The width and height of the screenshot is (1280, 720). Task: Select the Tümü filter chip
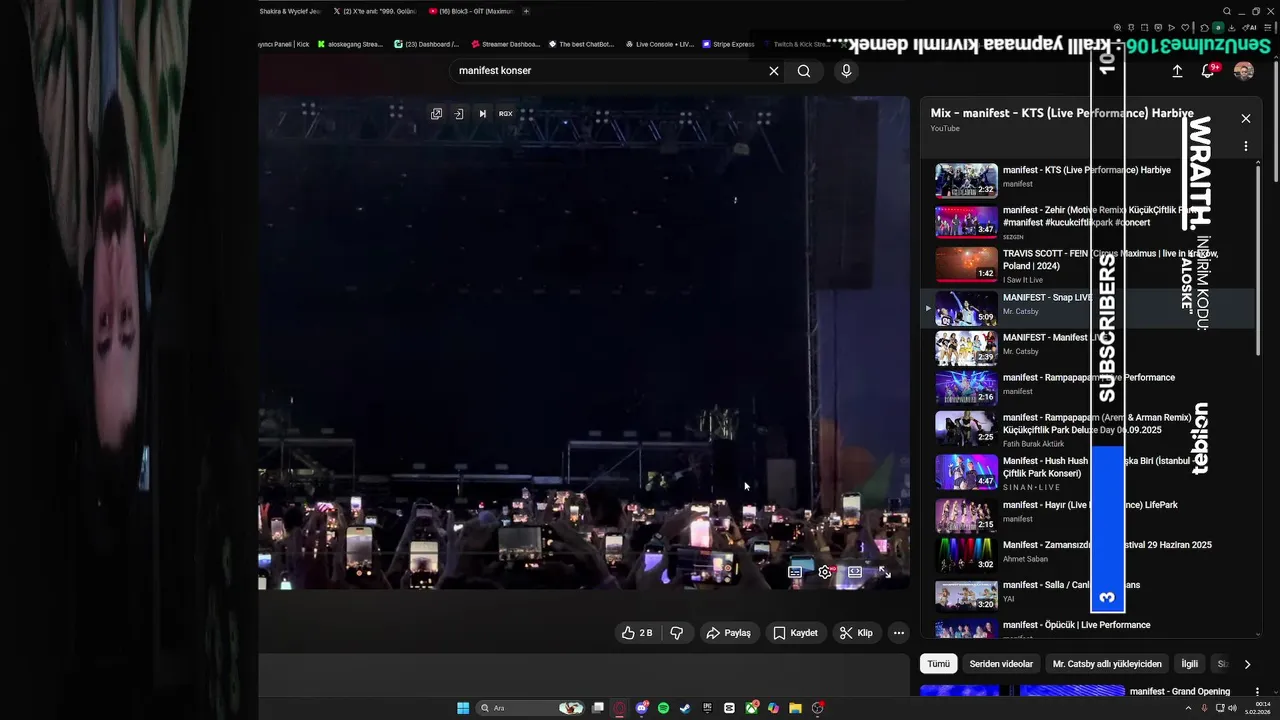coord(938,664)
